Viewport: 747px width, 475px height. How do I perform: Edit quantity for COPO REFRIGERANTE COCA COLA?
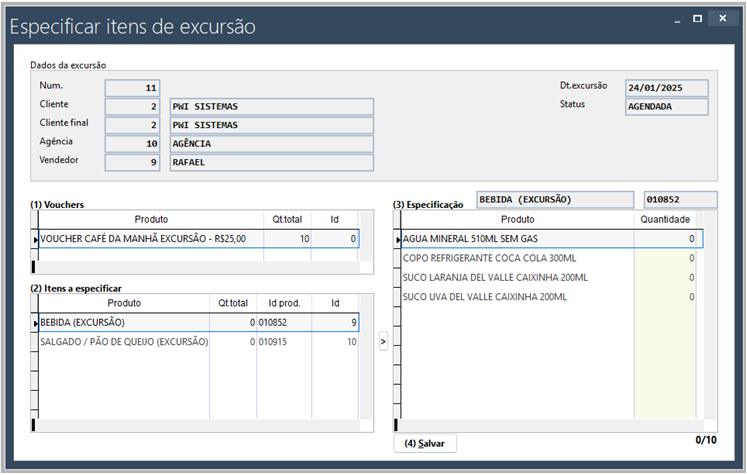tap(665, 258)
